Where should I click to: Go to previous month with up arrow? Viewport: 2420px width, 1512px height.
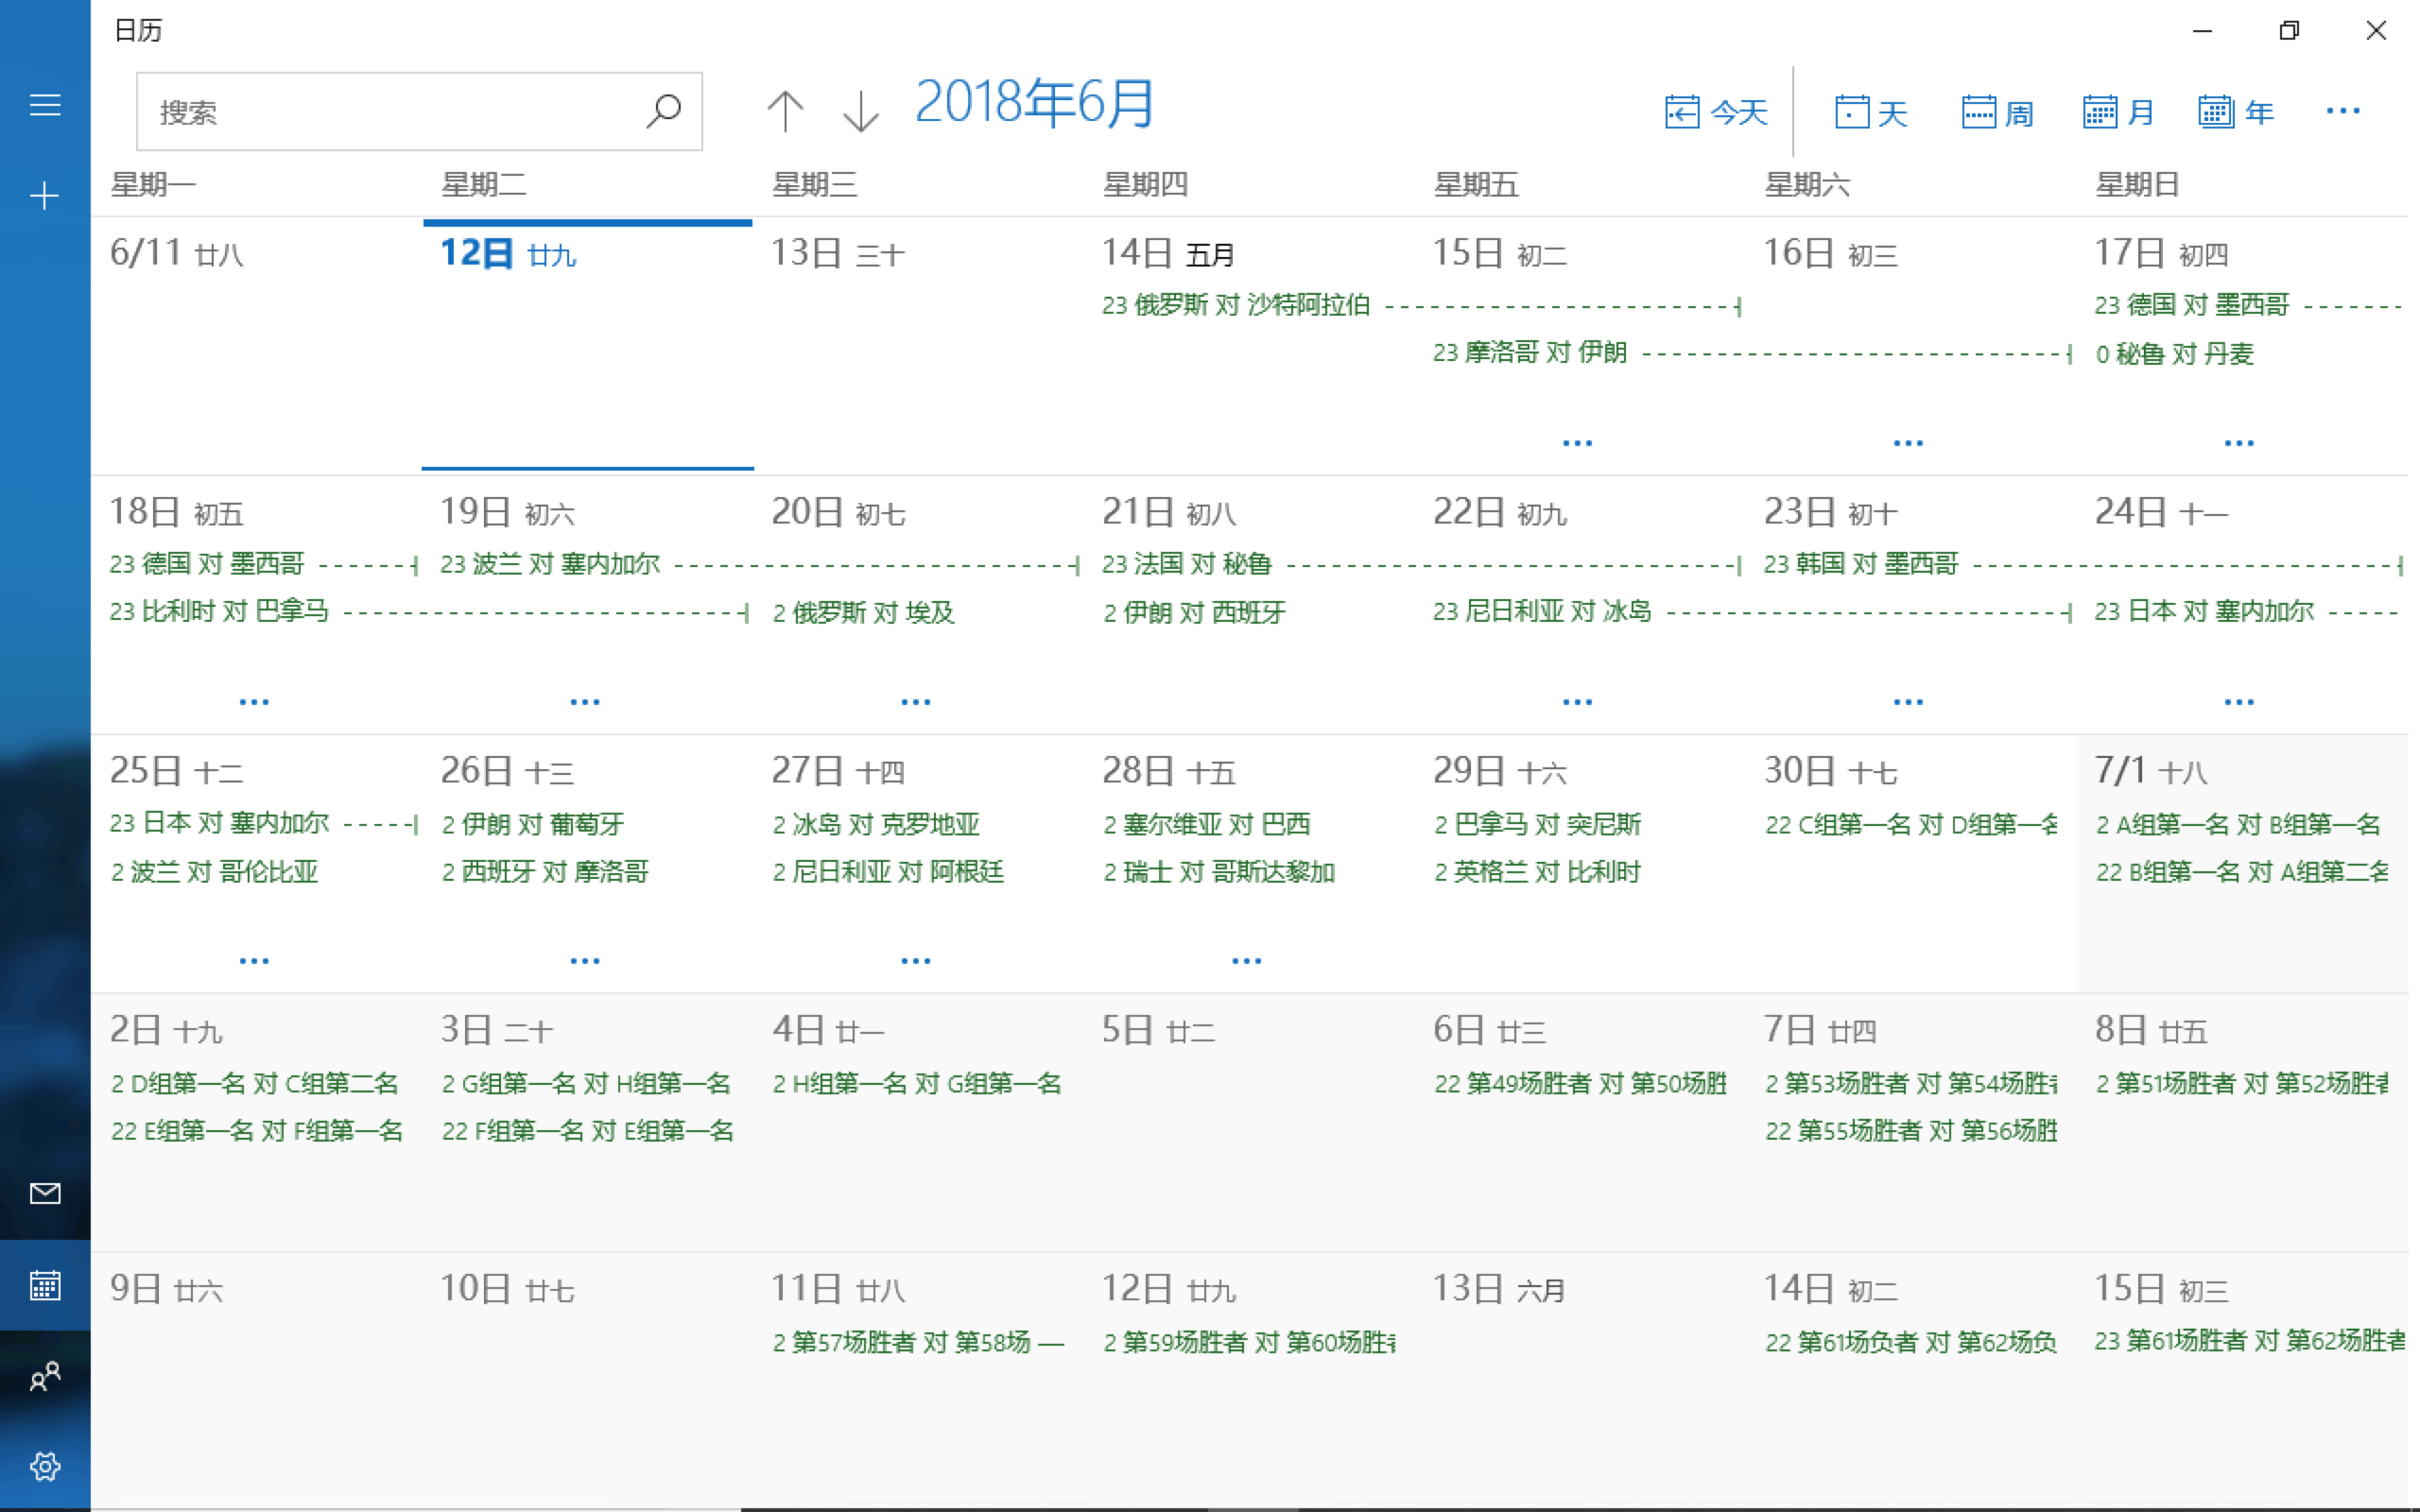785,111
